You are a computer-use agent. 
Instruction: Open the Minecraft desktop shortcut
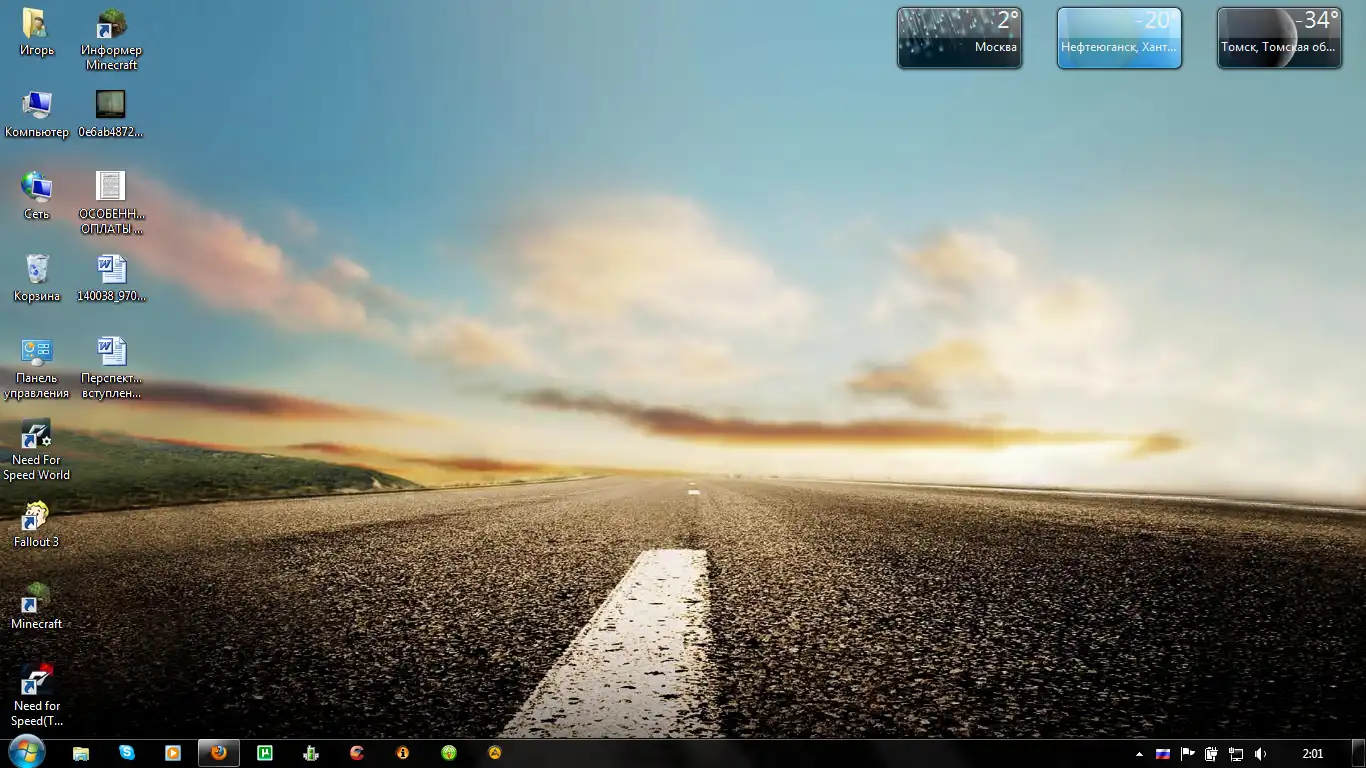coord(37,602)
